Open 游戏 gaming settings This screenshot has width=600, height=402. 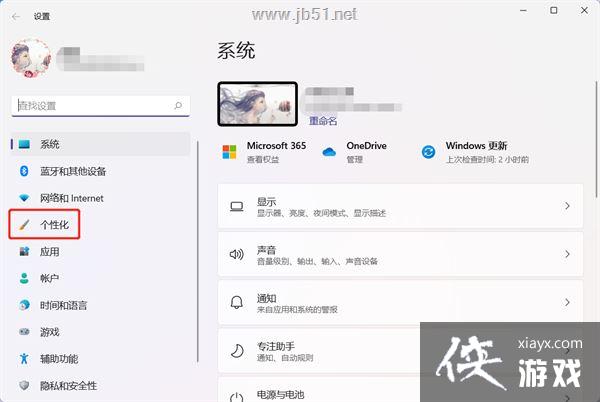[100, 332]
